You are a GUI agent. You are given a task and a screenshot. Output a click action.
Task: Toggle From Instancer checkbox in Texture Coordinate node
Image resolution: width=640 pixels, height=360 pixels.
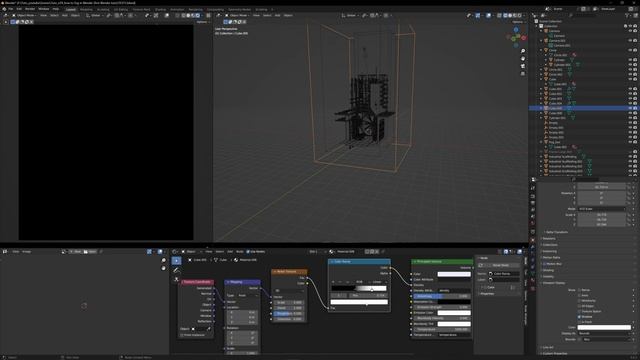(x=182, y=335)
